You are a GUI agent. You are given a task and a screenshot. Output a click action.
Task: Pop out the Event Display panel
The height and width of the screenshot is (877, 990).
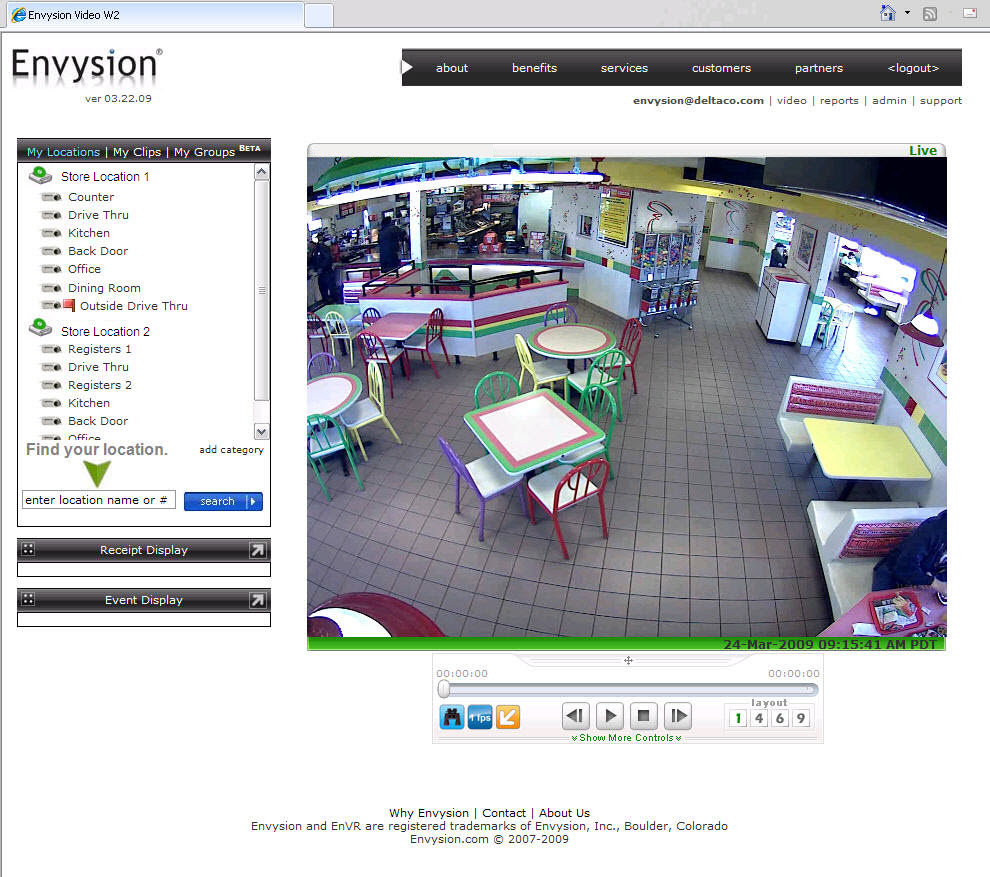(x=258, y=600)
